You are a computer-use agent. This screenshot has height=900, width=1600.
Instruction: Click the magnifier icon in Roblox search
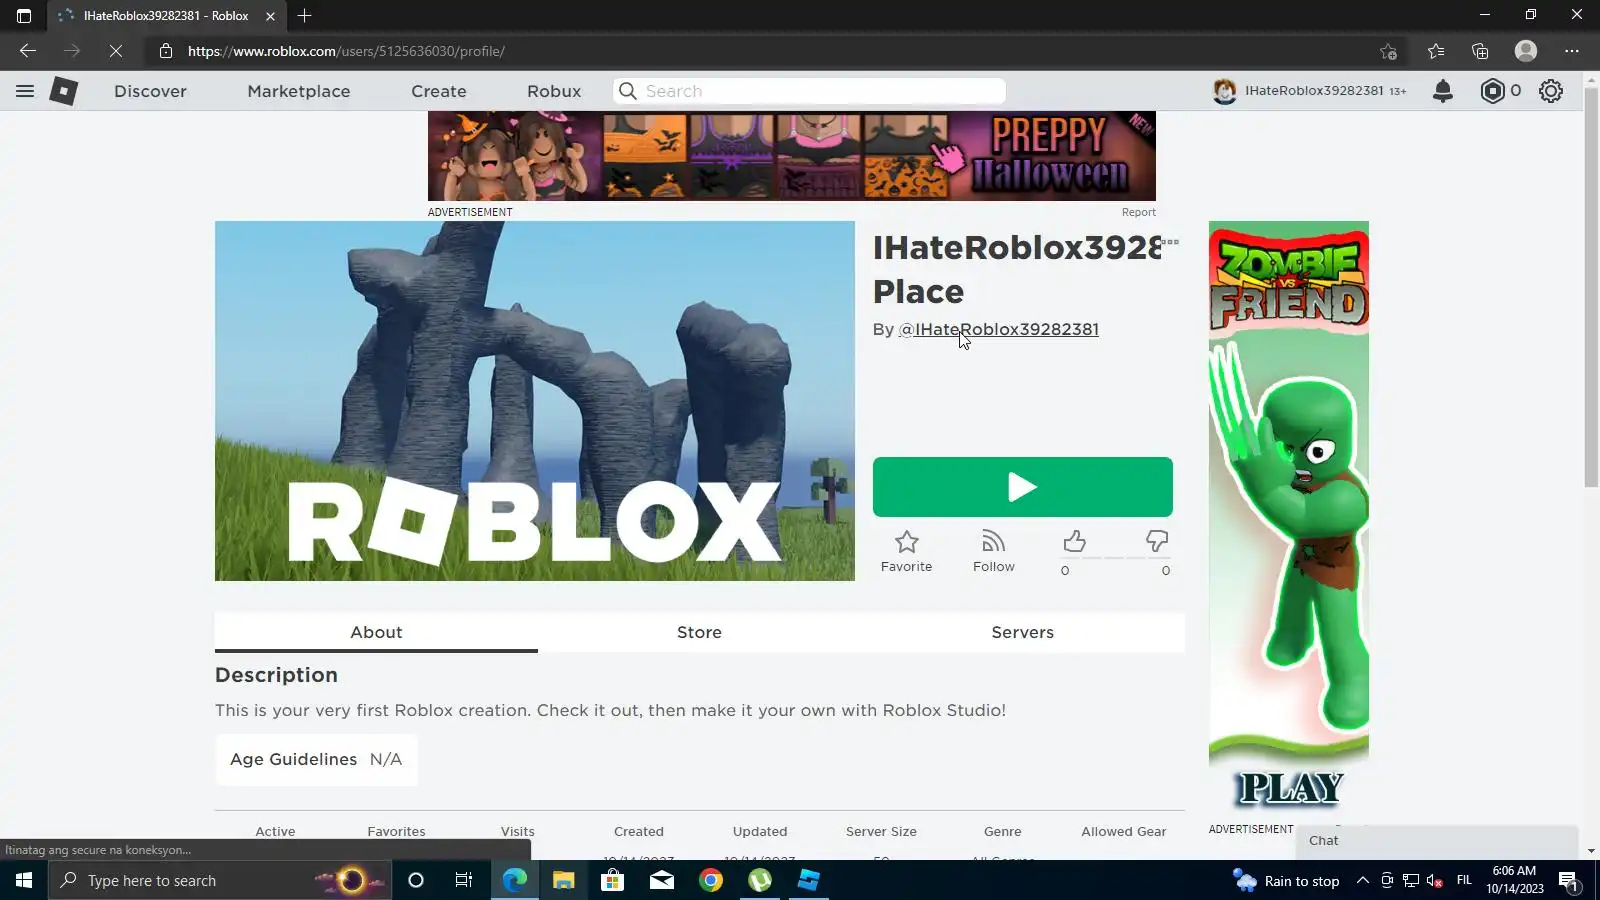(627, 91)
